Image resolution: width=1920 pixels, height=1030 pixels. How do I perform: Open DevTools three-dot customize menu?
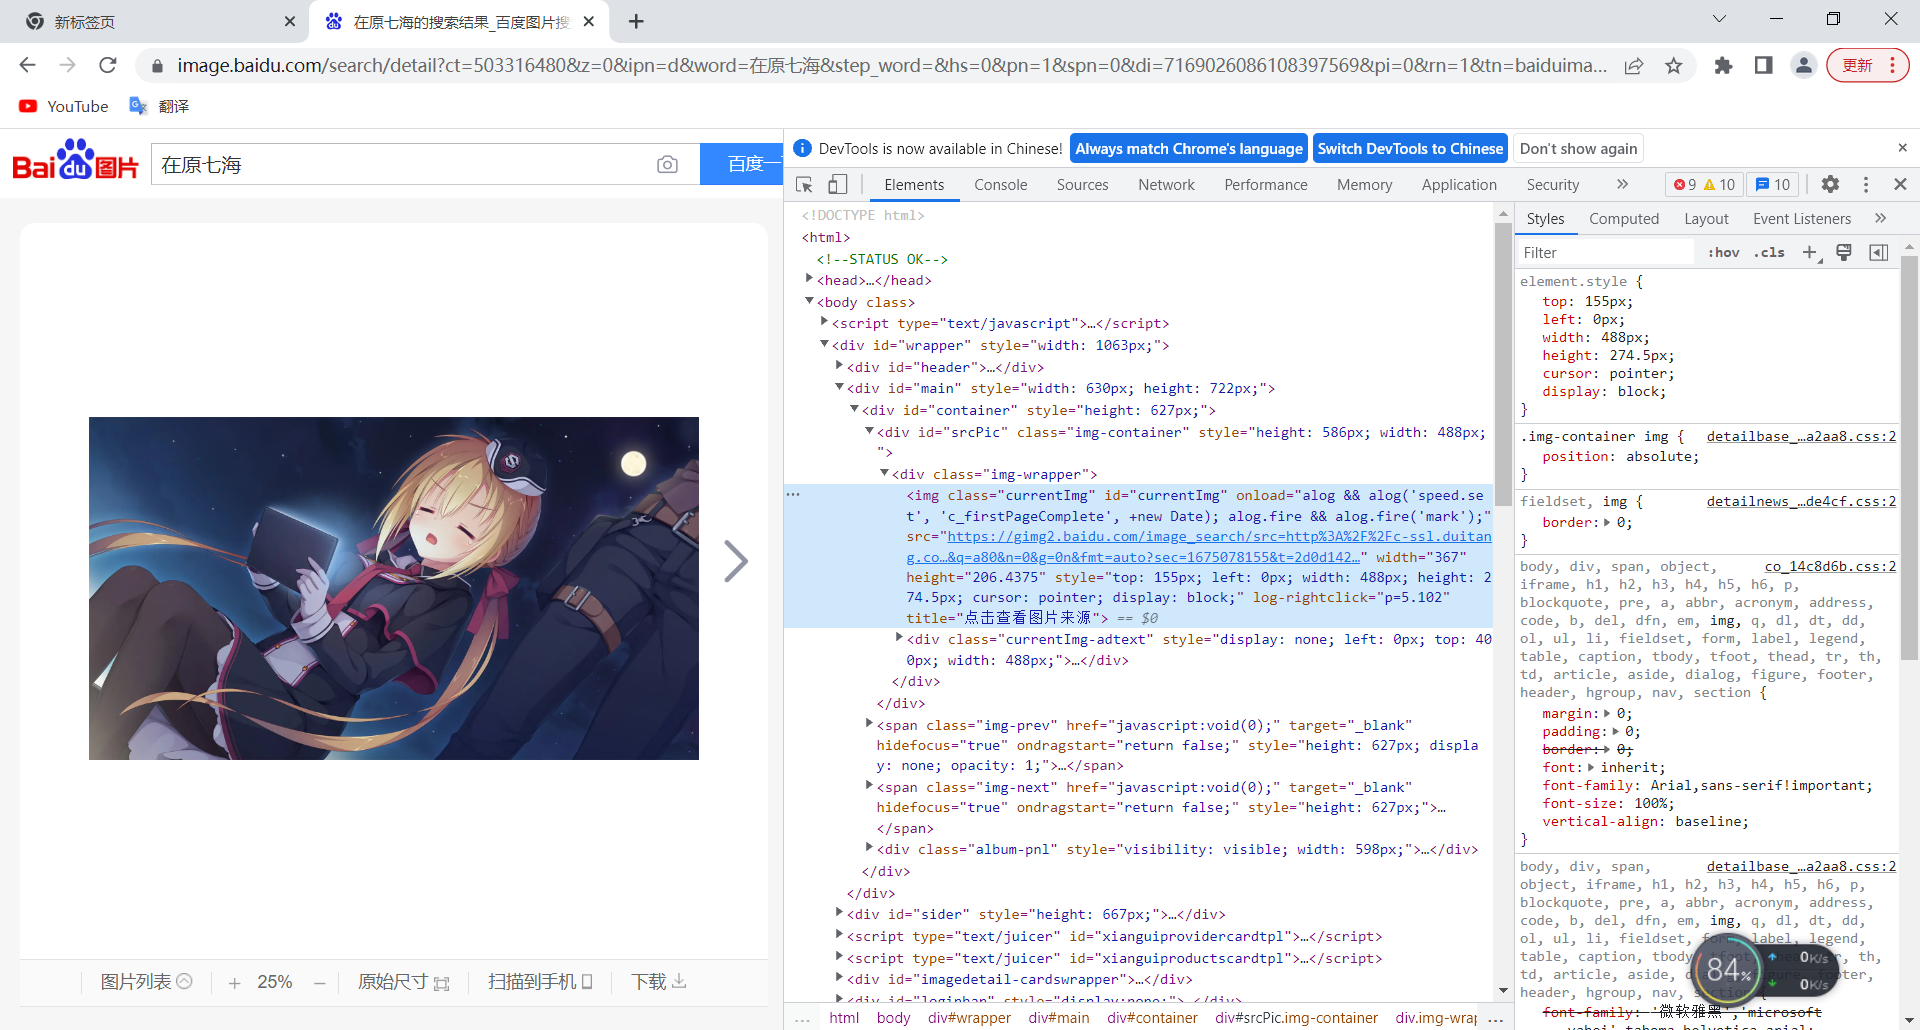coord(1865,184)
